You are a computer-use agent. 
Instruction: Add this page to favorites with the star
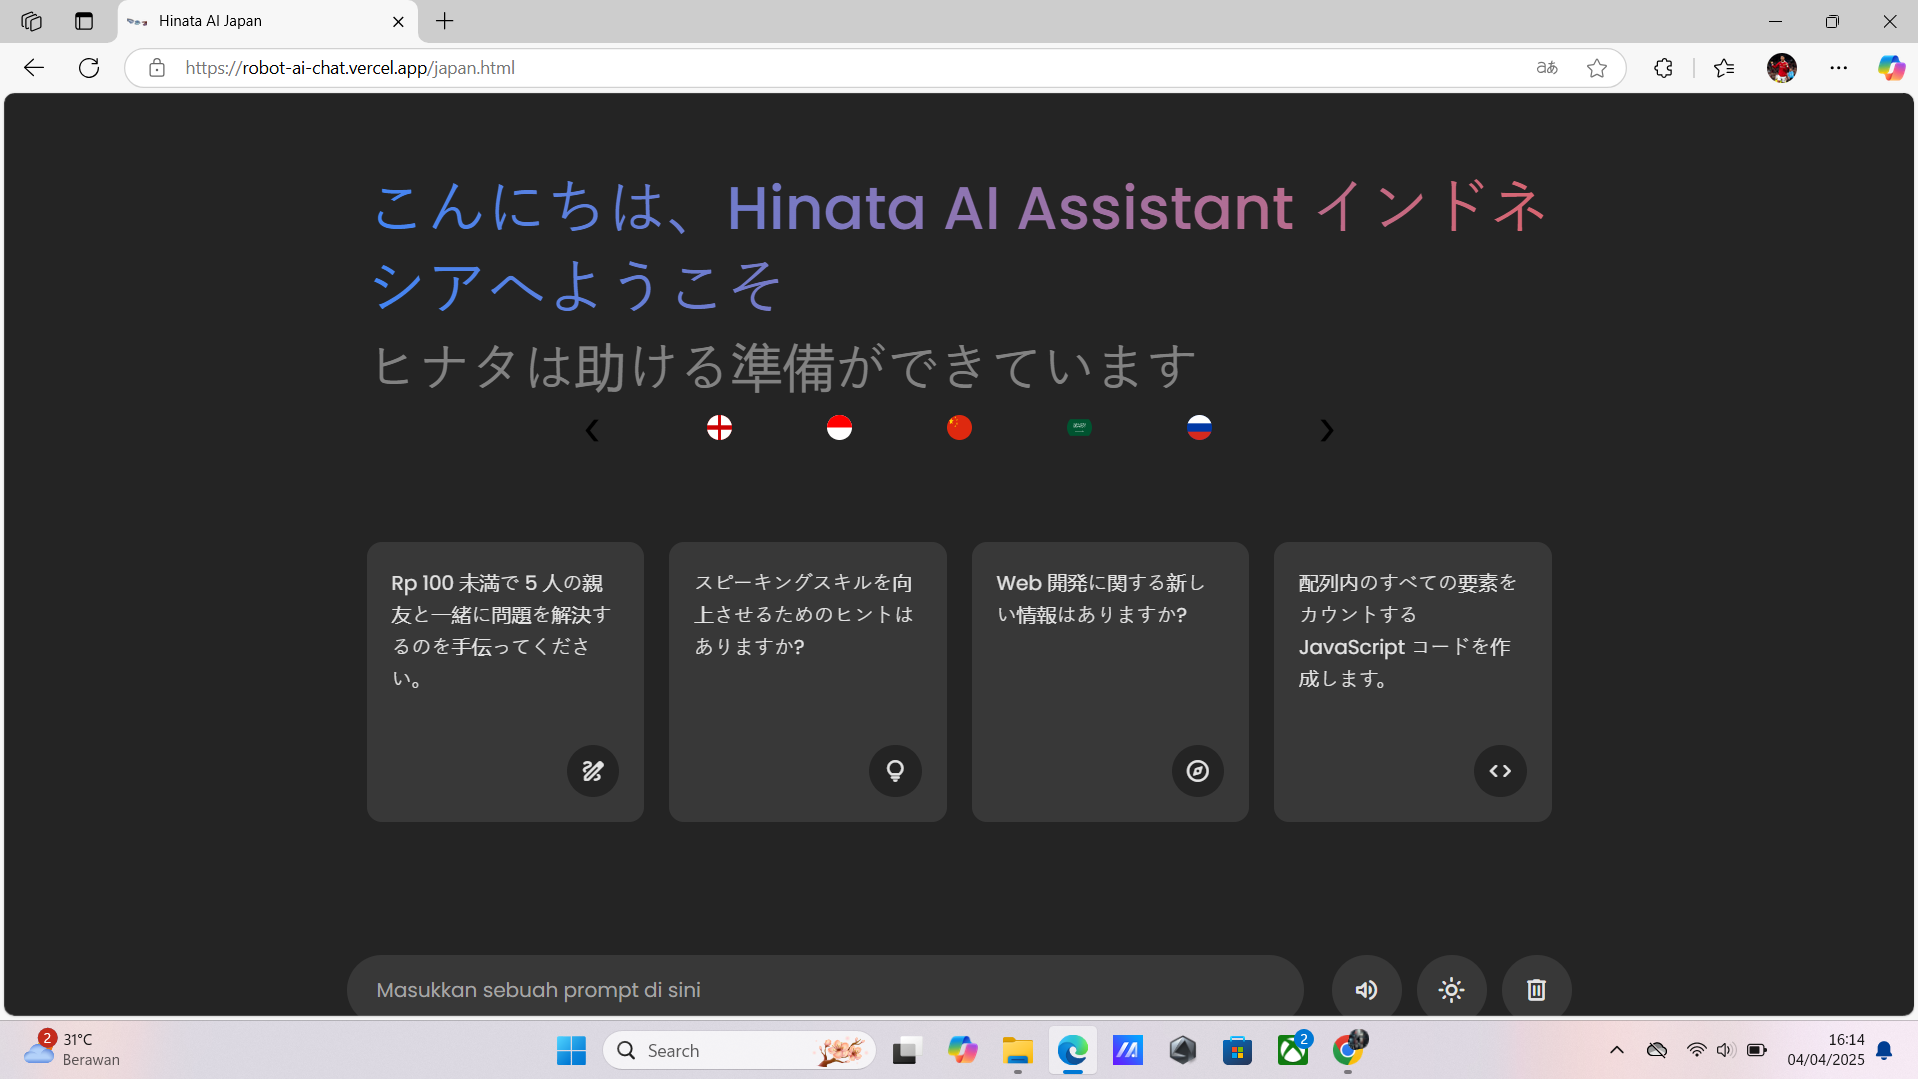(x=1597, y=68)
